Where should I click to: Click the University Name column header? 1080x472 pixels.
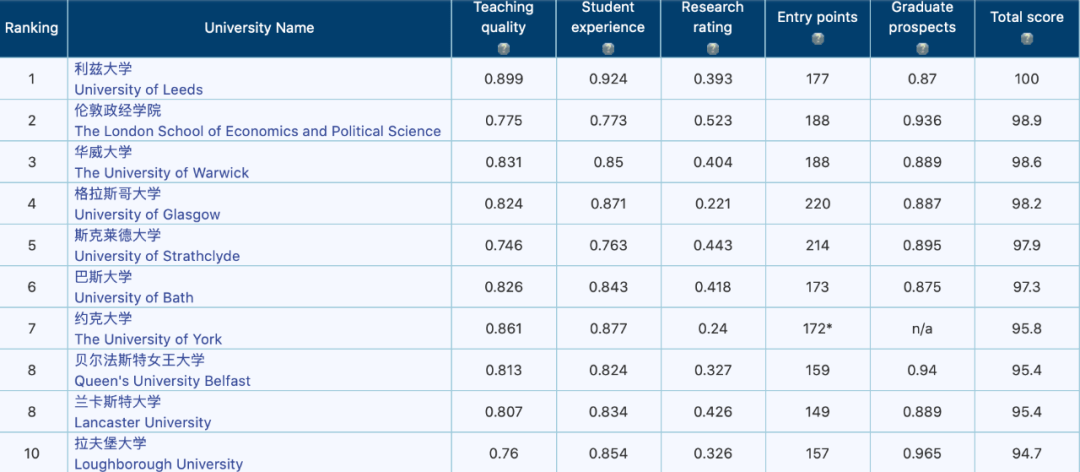pyautogui.click(x=259, y=28)
